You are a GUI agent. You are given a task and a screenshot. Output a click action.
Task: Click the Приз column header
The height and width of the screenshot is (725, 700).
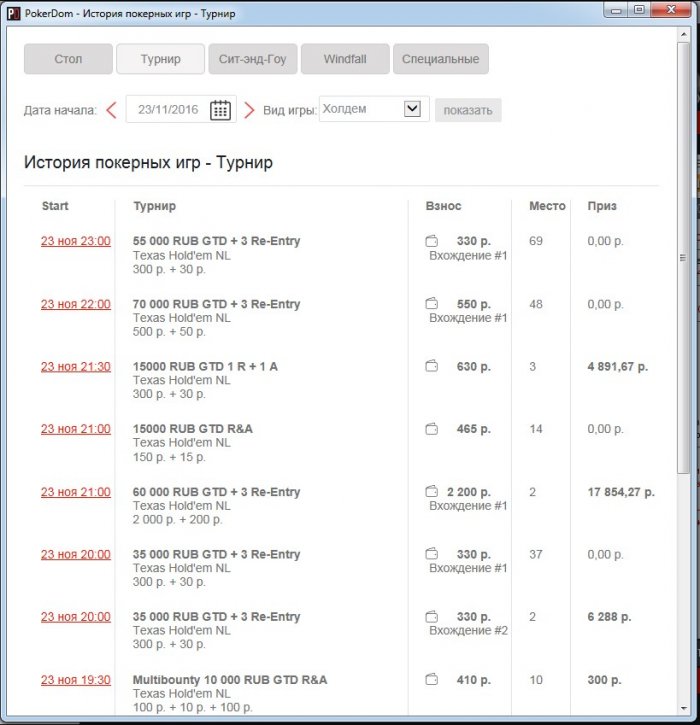pos(602,206)
